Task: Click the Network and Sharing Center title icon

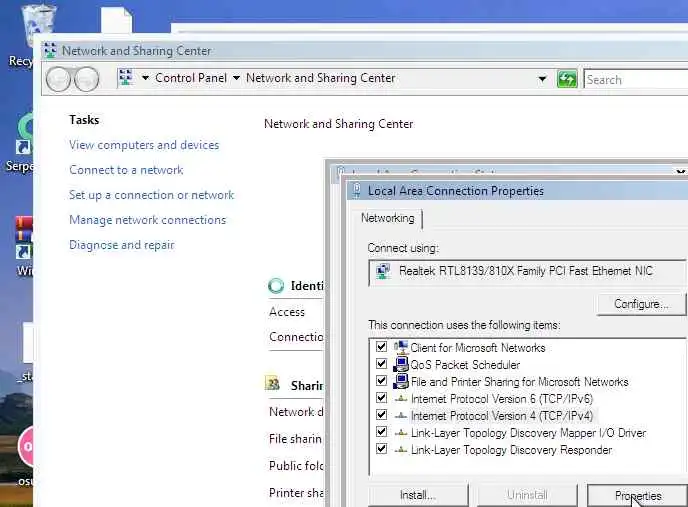Action: 50,50
